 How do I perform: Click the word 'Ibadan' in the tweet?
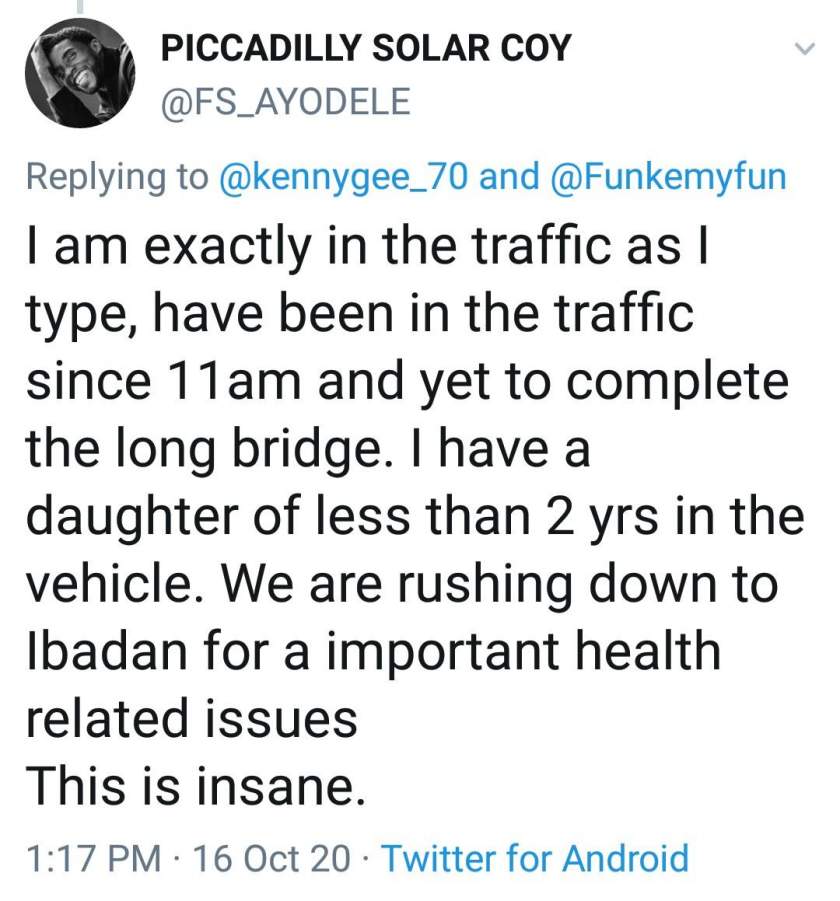tap(107, 651)
